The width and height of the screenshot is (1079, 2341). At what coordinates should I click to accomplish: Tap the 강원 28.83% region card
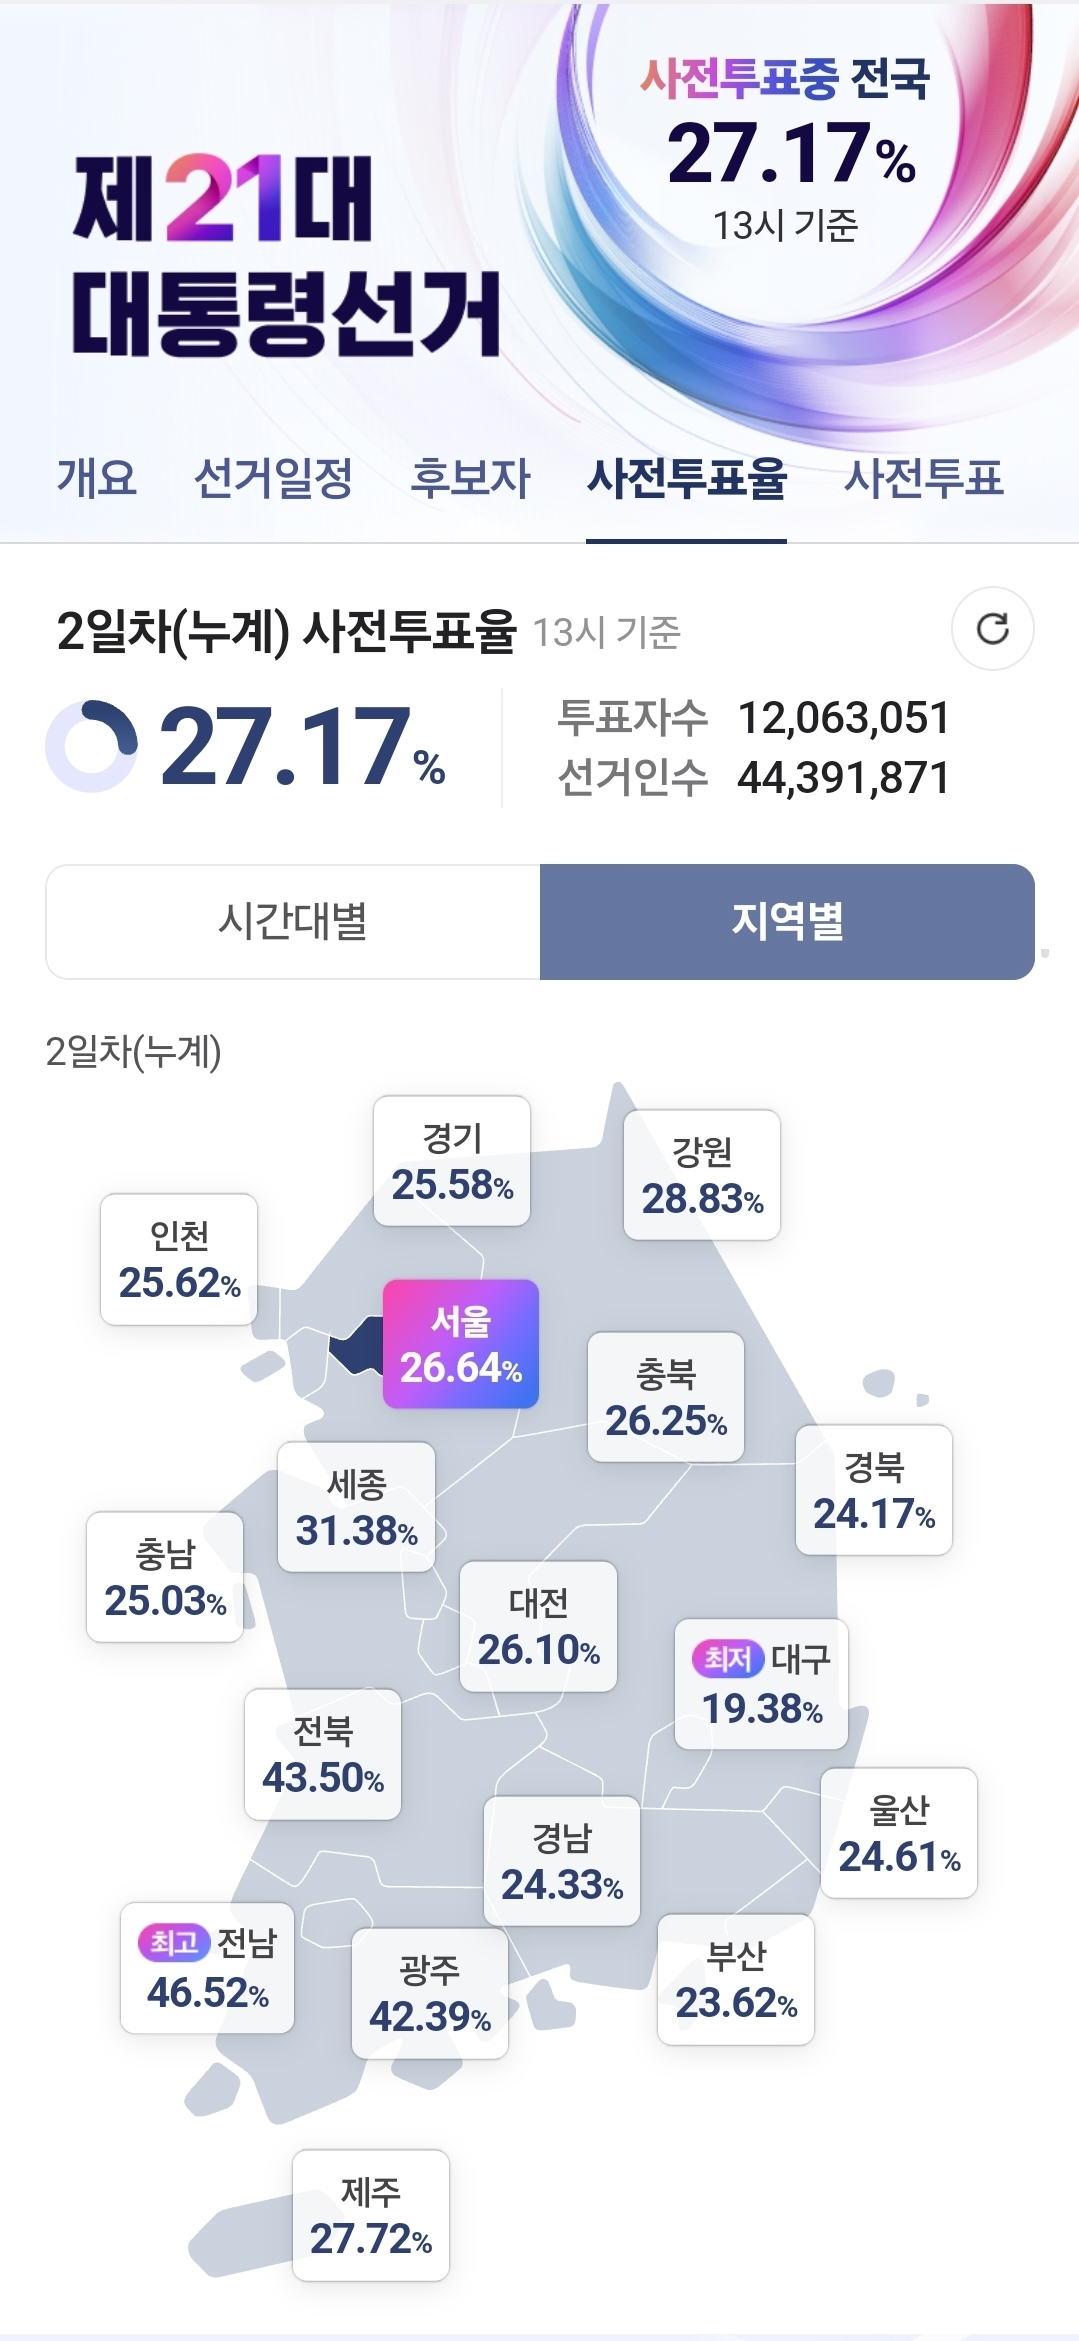pyautogui.click(x=702, y=1175)
